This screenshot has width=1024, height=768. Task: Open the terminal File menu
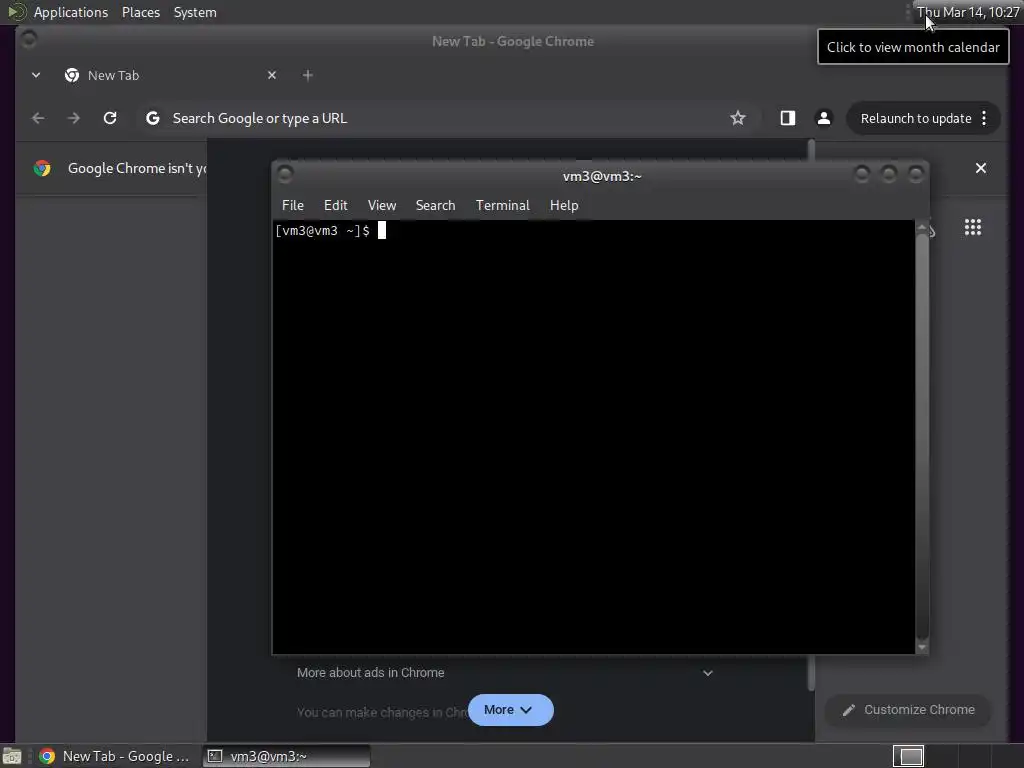click(x=293, y=205)
